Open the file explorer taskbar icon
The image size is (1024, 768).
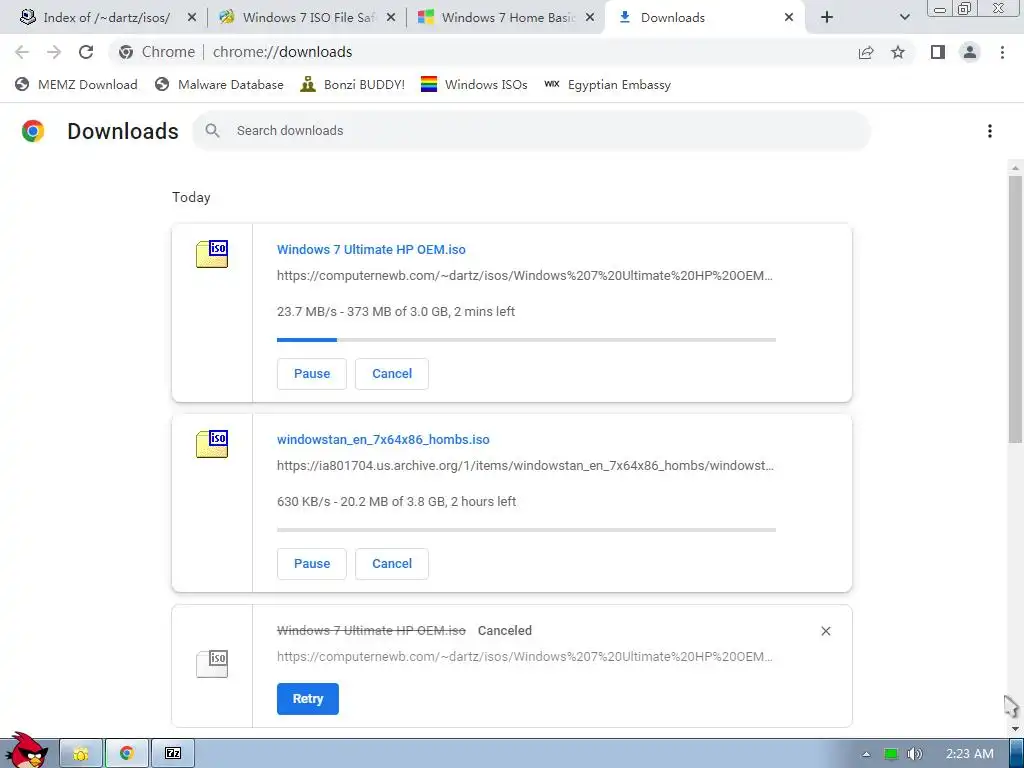coord(81,754)
